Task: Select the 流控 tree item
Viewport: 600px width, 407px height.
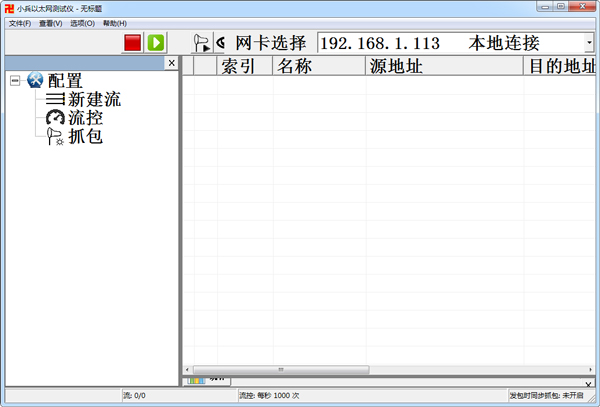Action: pos(85,117)
